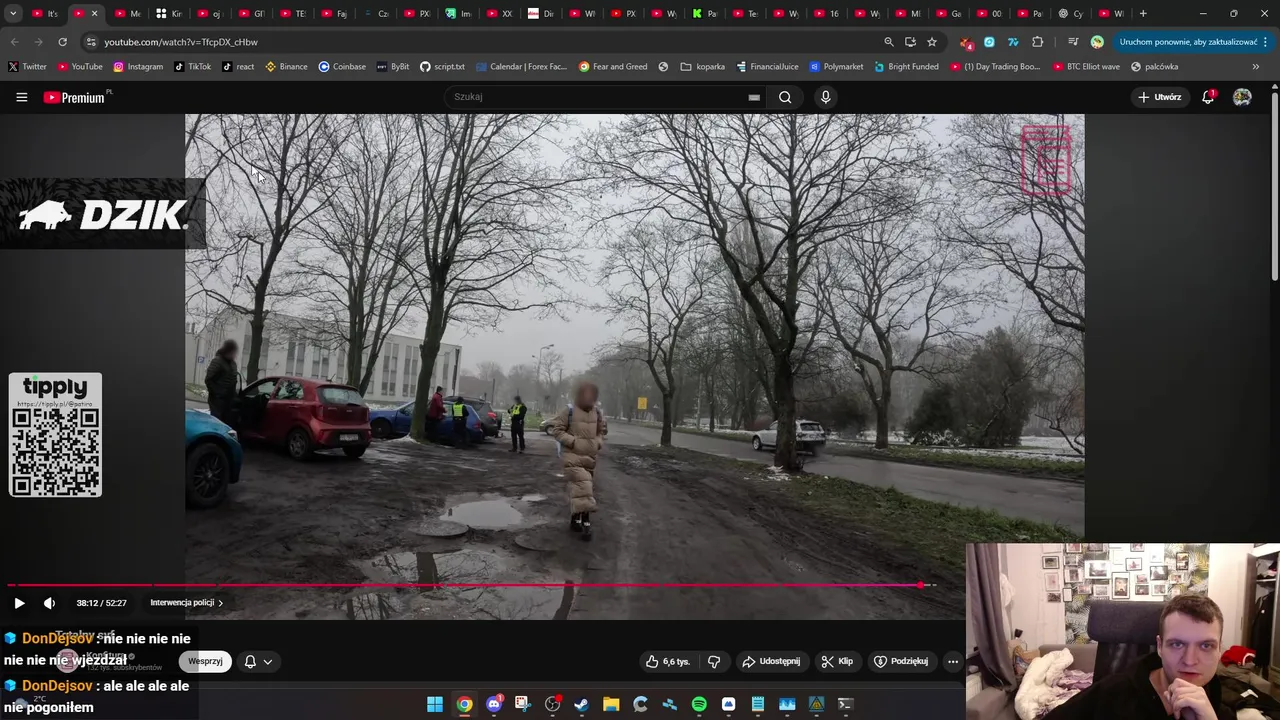The height and width of the screenshot is (720, 1280).
Task: Open more actions three-dot menu under video
Action: coord(953,661)
